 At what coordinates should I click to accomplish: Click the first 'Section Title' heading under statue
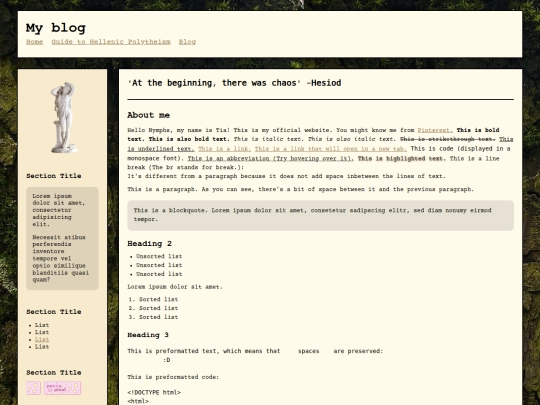54,176
